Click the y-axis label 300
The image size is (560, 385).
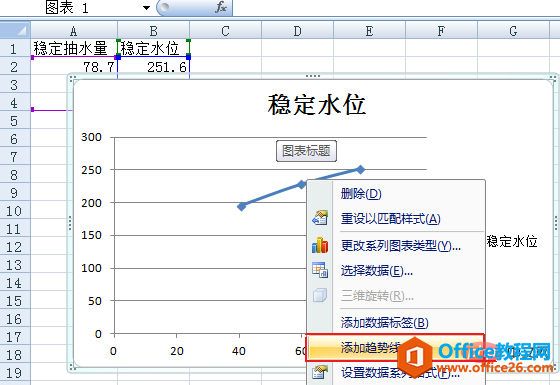(x=91, y=137)
